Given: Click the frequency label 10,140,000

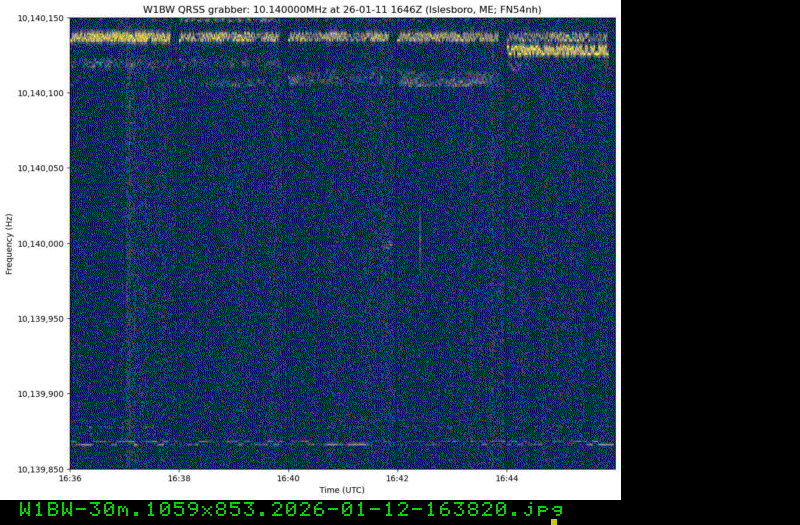Looking at the screenshot, I should (41, 244).
